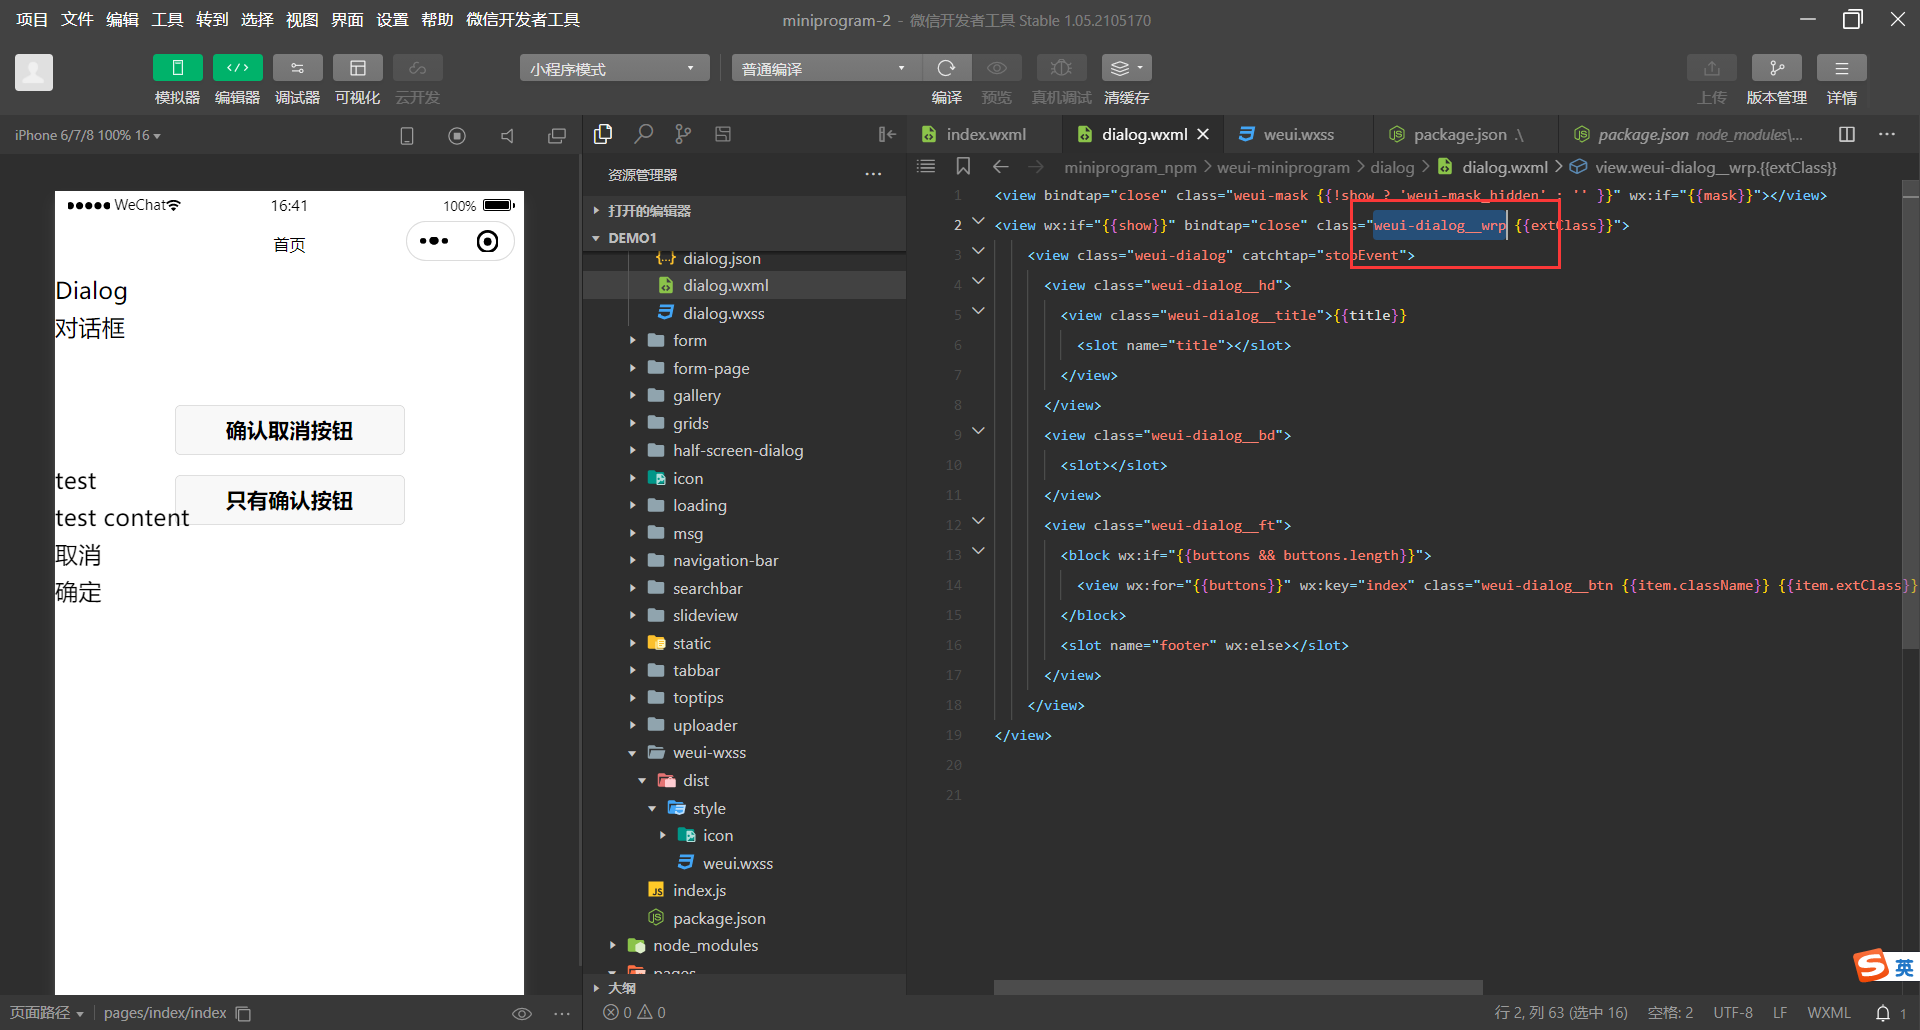
Task: Open the 设置 menu
Action: 392,20
